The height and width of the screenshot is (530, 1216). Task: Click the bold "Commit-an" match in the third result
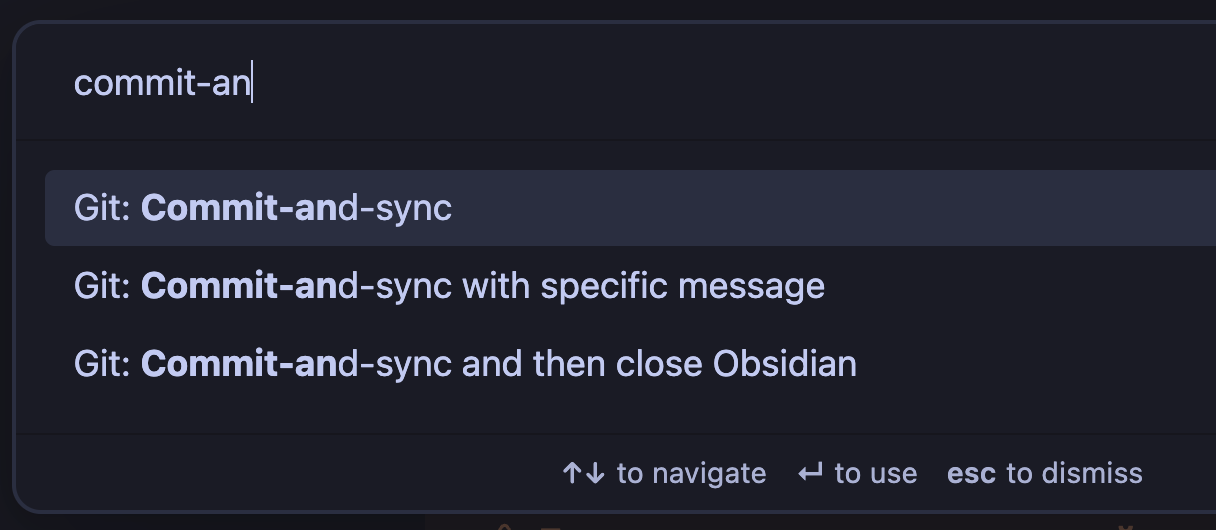240,363
